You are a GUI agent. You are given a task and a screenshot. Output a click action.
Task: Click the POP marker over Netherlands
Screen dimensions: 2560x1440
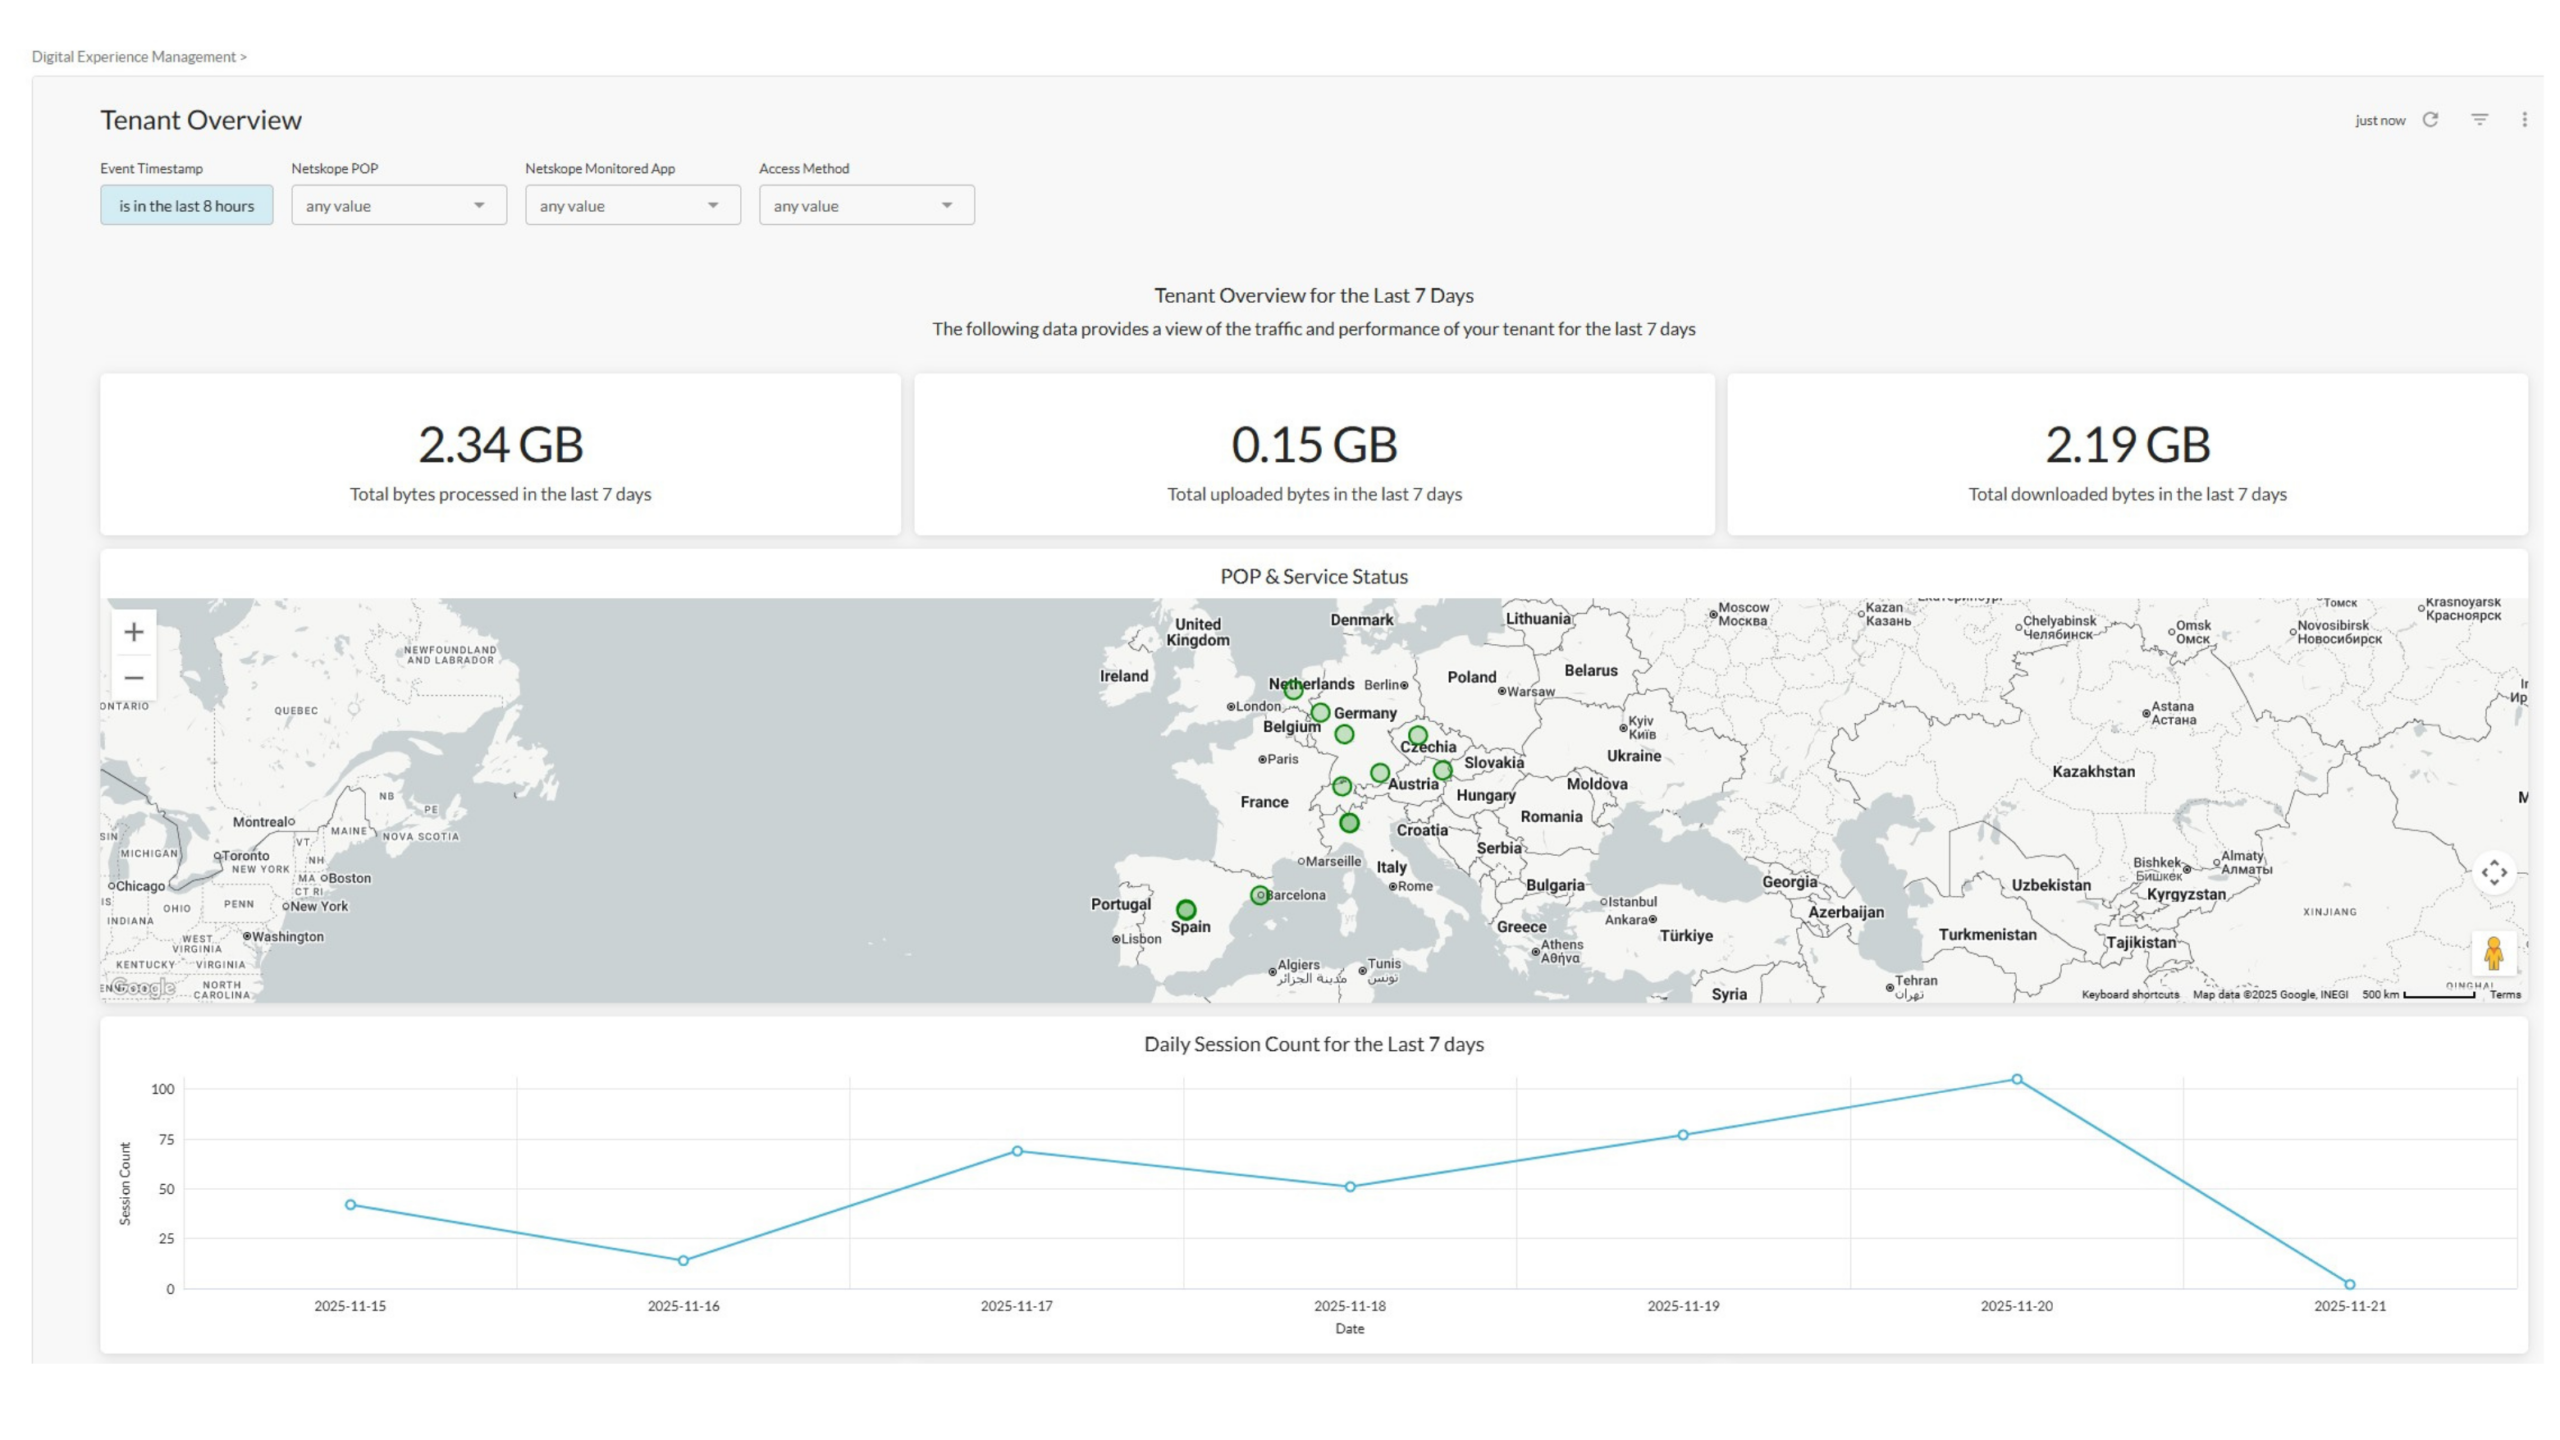point(1293,689)
